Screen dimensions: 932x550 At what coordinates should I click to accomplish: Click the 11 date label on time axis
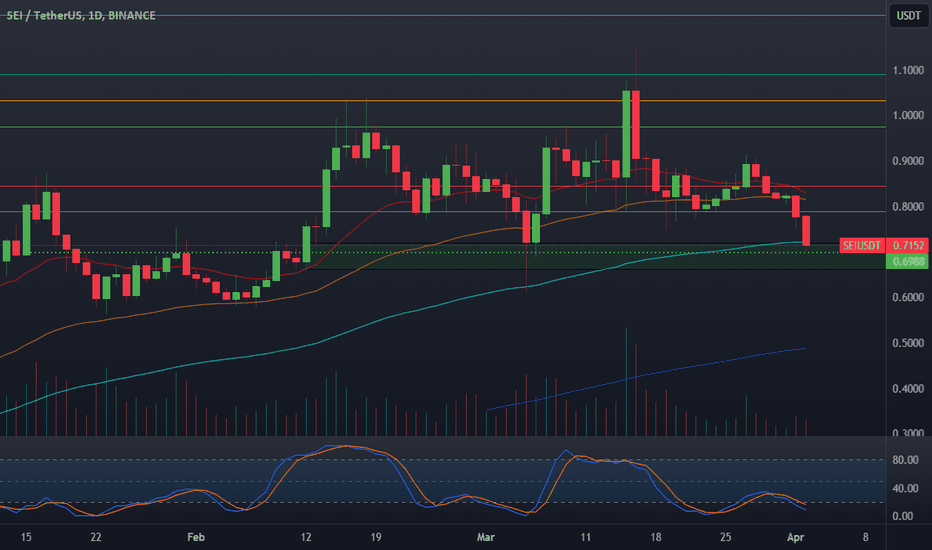585,537
